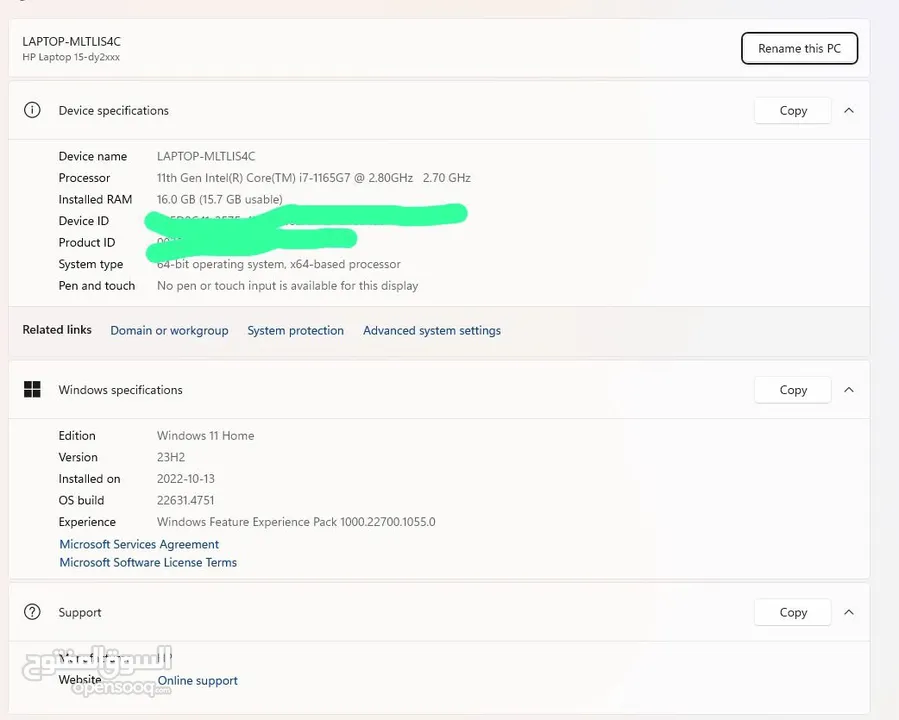Collapse the Support section chevron
The image size is (899, 720).
point(849,612)
